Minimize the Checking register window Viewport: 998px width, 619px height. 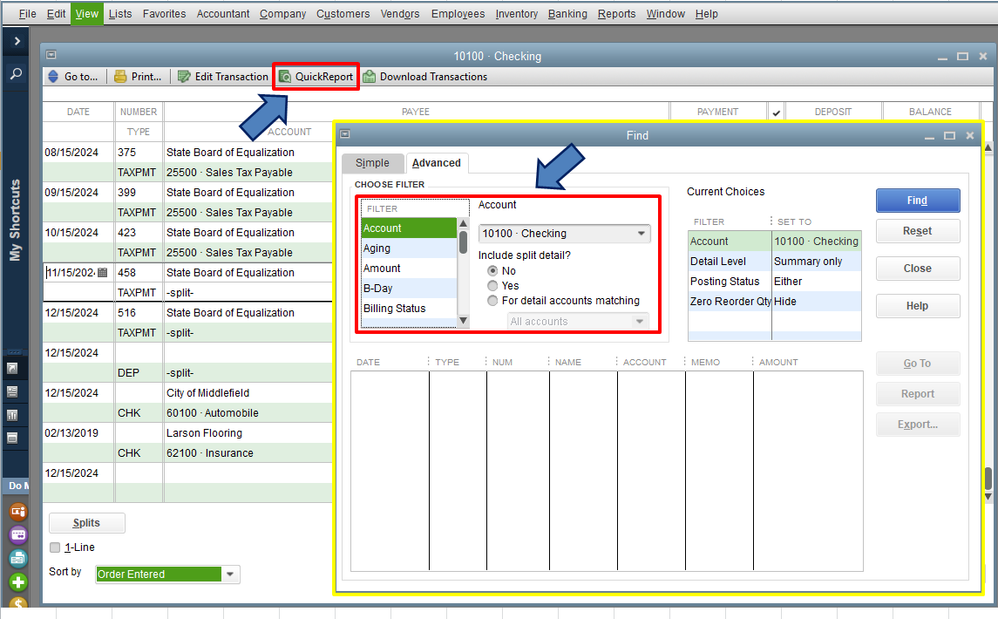click(943, 57)
